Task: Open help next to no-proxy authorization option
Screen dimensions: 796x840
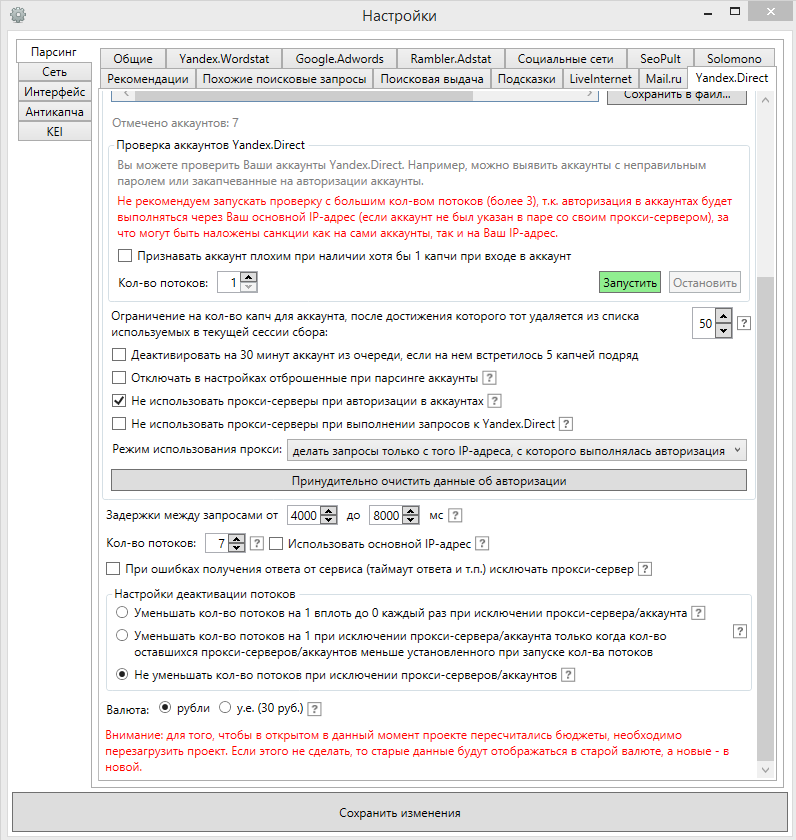Action: click(494, 401)
